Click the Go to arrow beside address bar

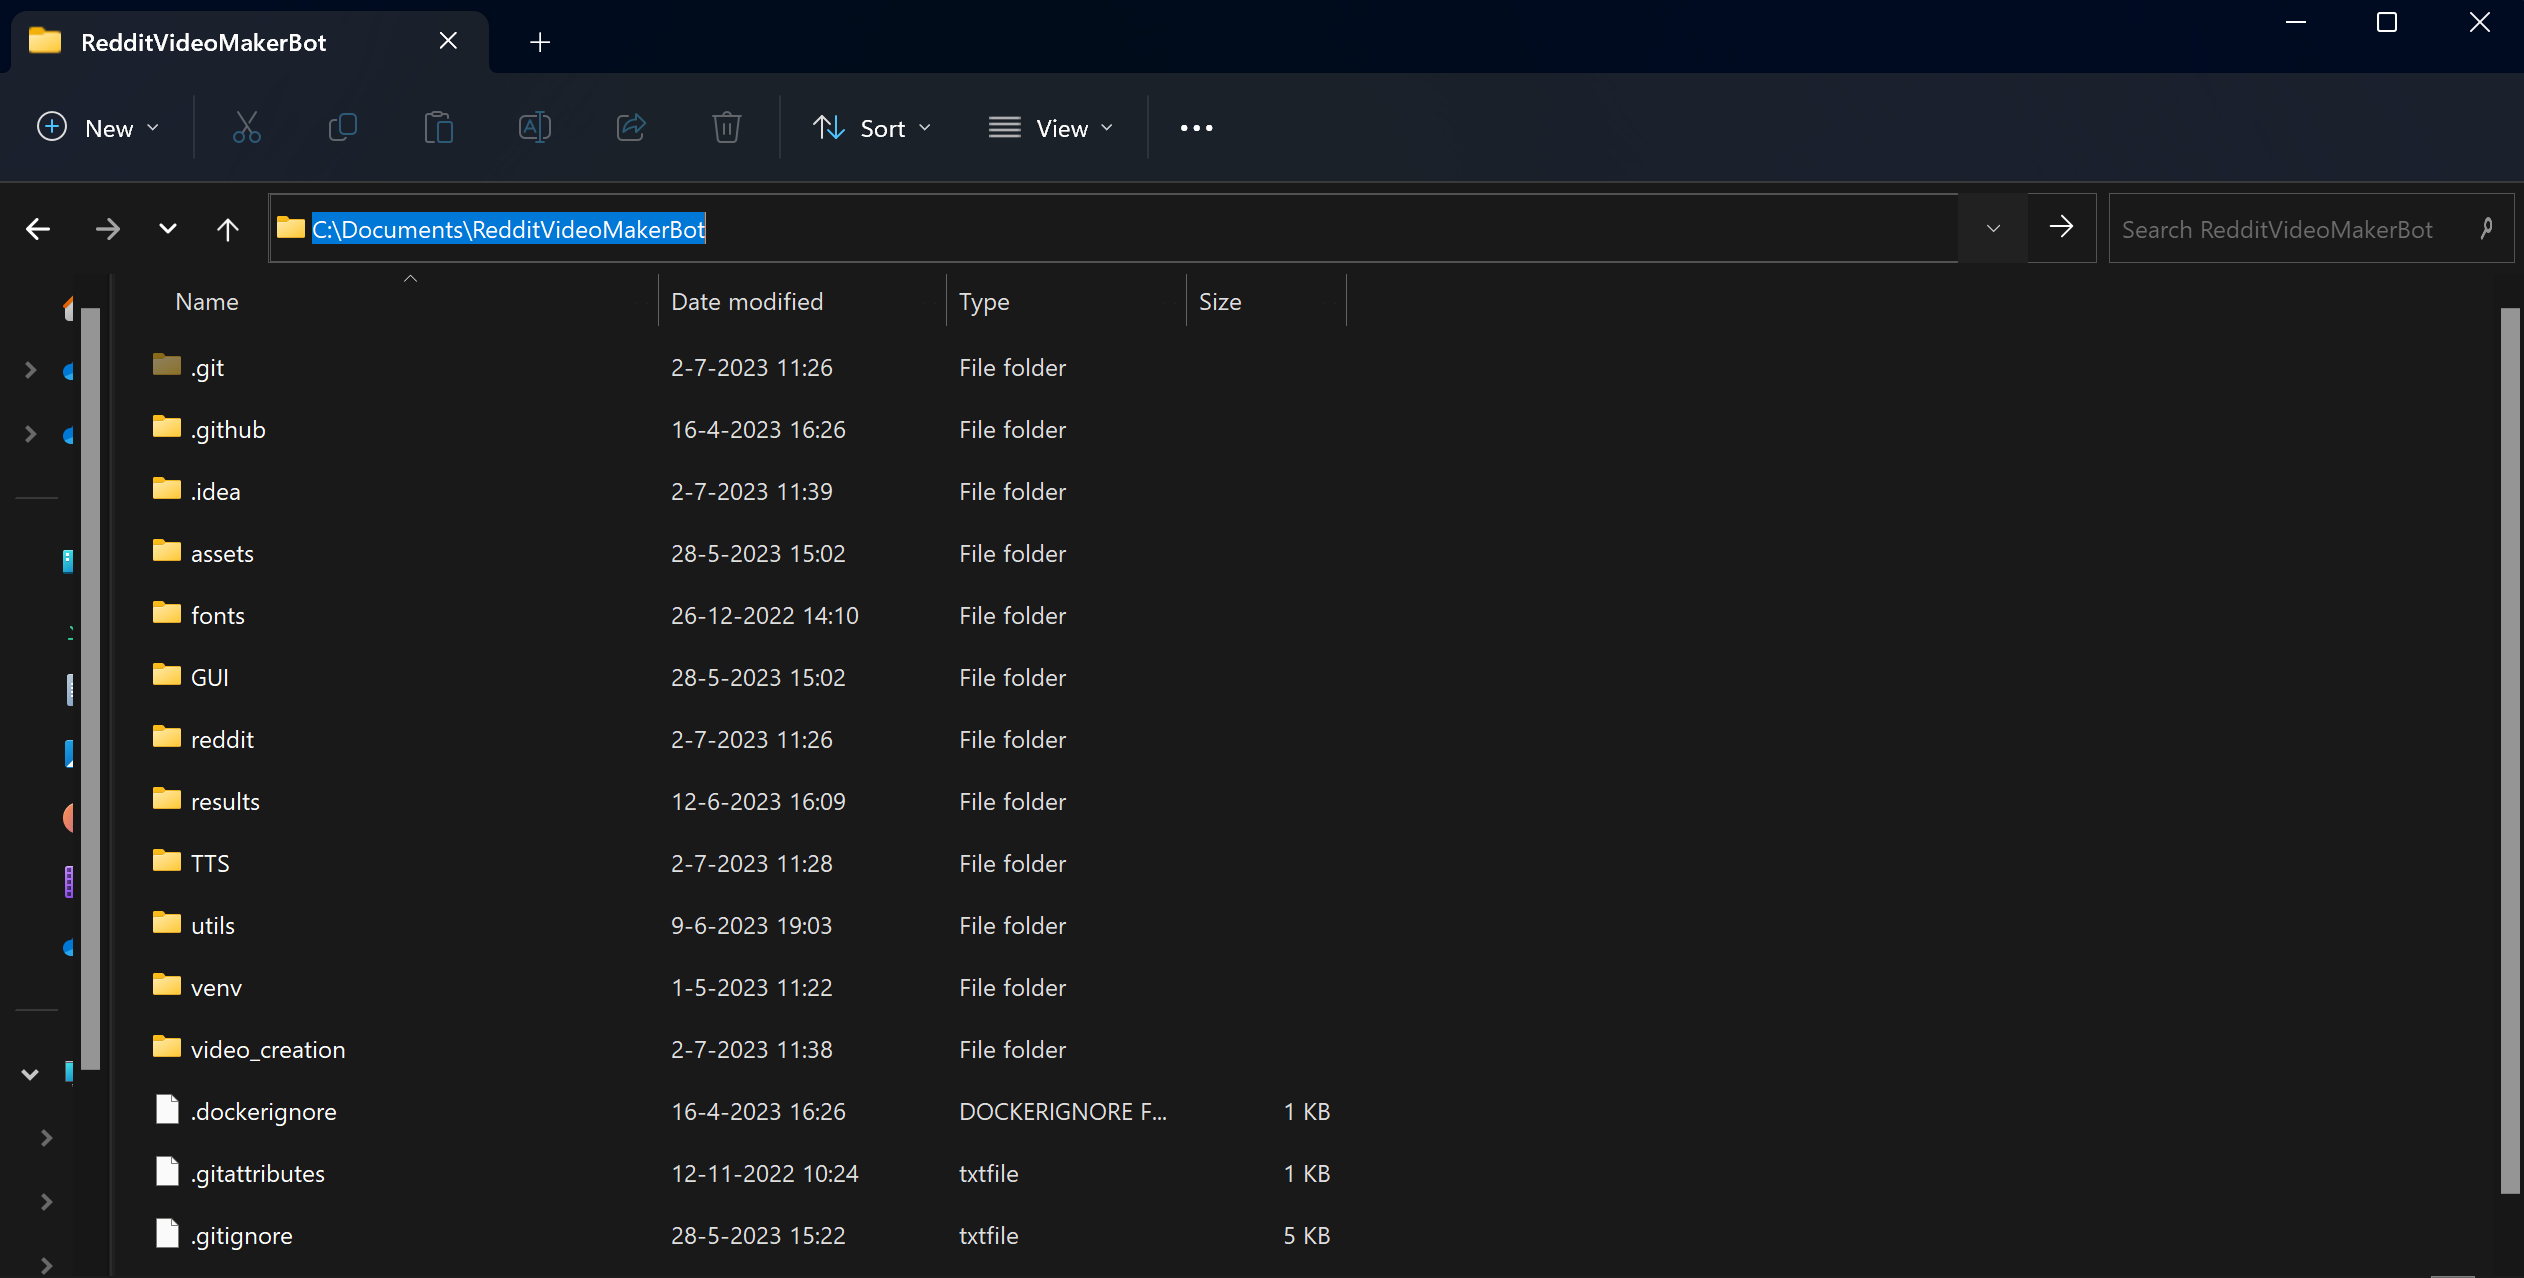pos(2061,227)
